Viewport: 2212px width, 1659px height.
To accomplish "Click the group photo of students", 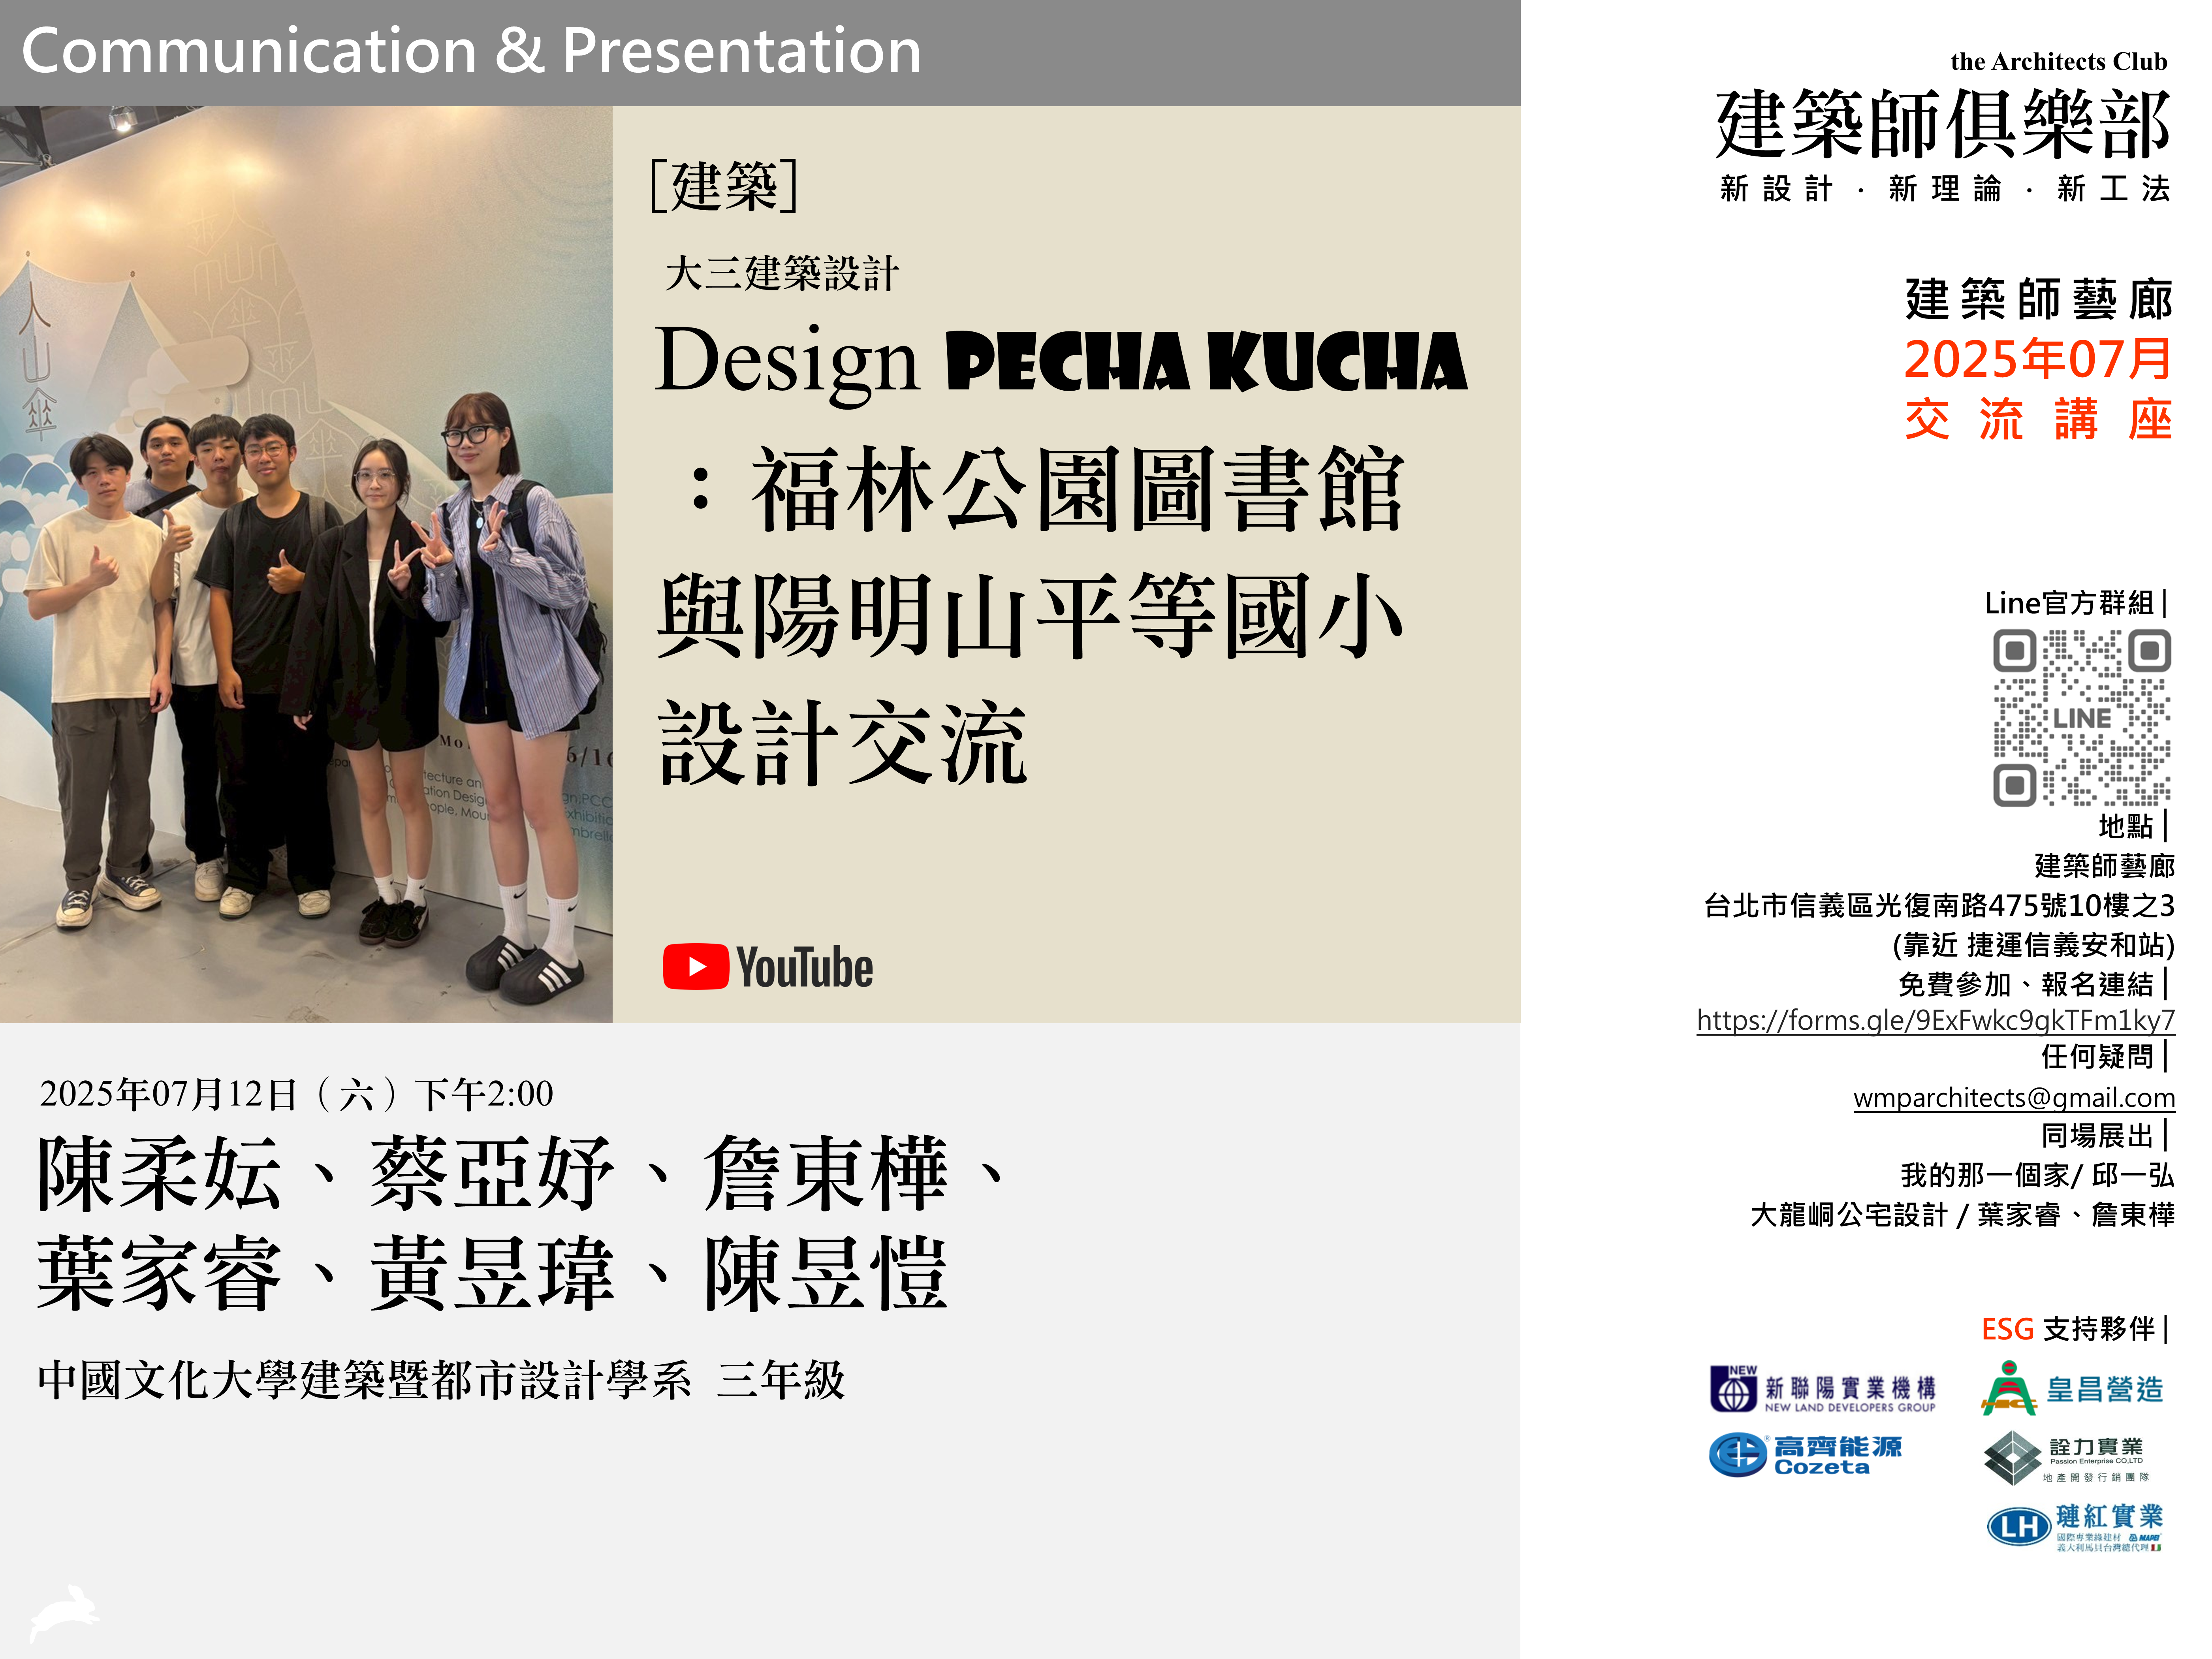I will coord(306,564).
